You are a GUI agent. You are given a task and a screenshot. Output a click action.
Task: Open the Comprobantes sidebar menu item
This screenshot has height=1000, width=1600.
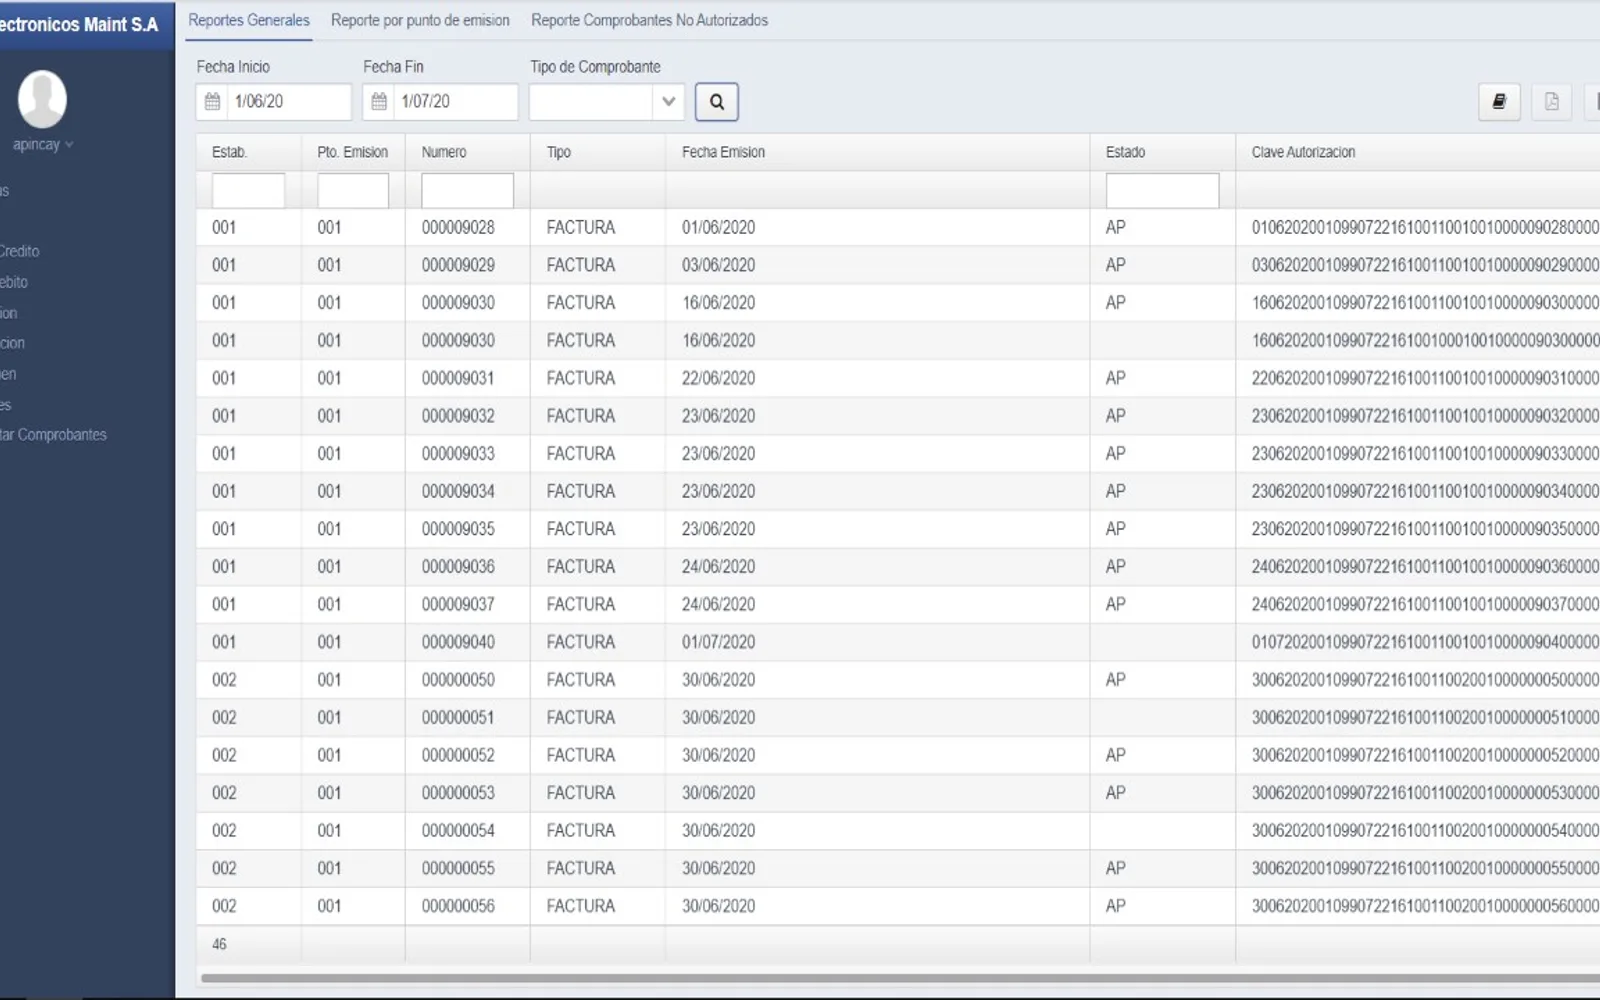point(53,435)
